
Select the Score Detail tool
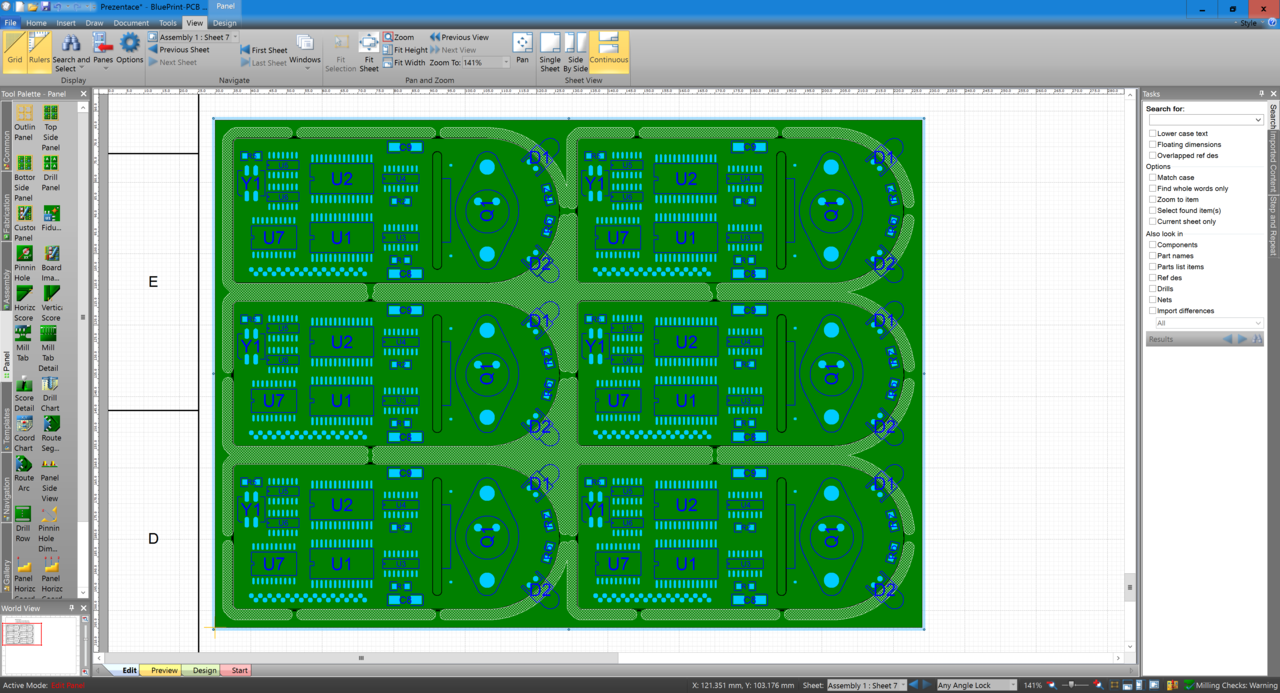click(x=24, y=395)
